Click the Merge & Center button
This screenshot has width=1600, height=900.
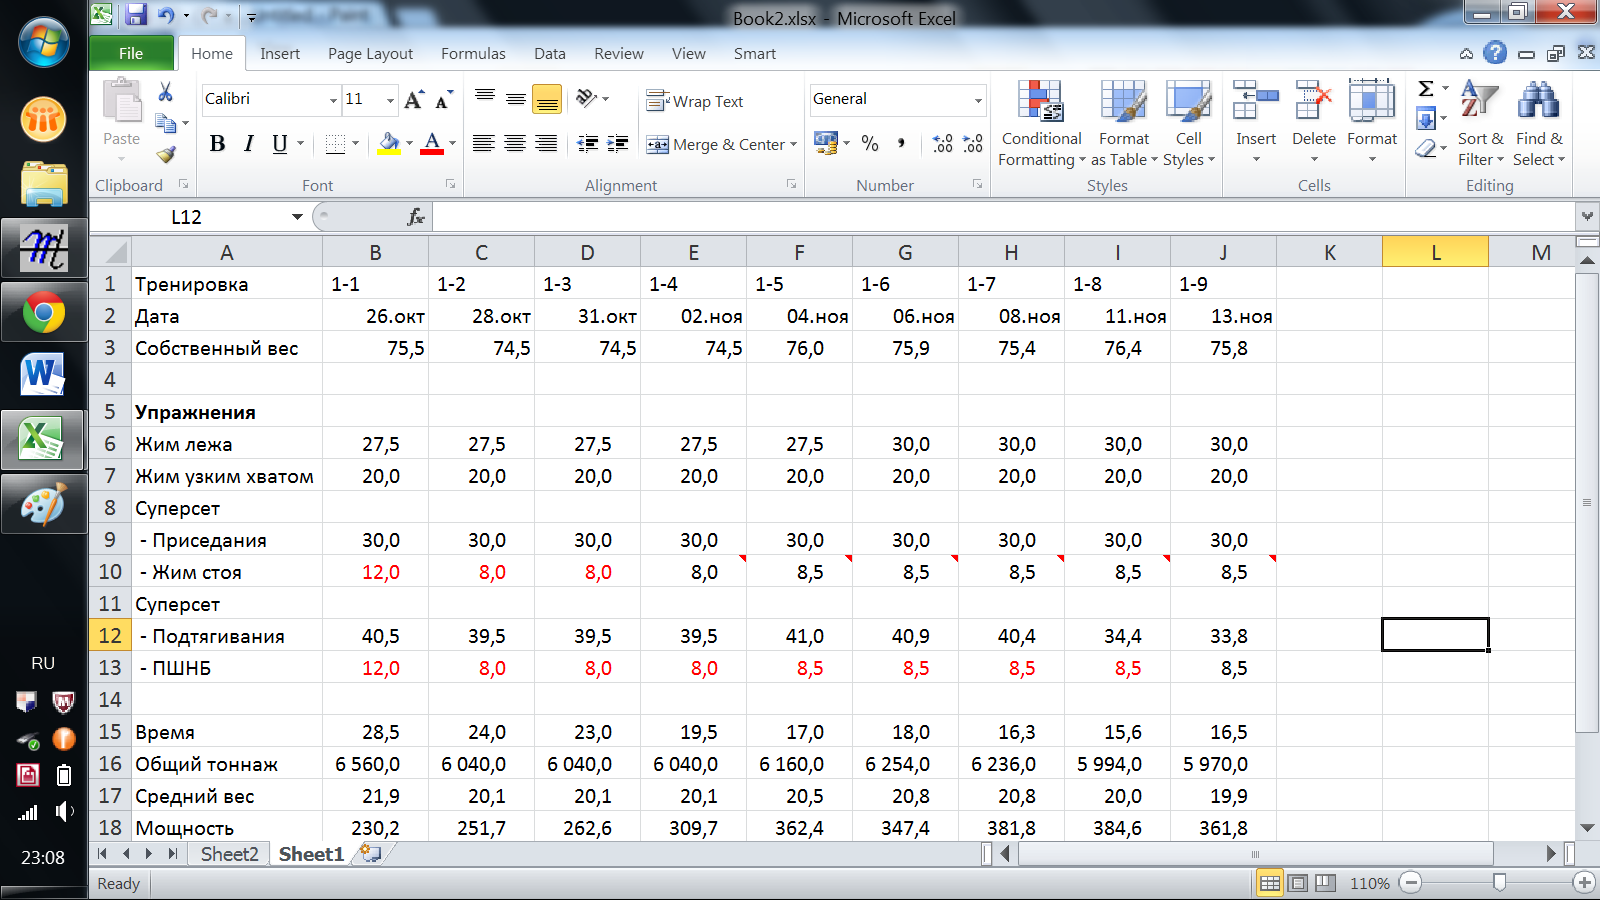click(x=718, y=145)
